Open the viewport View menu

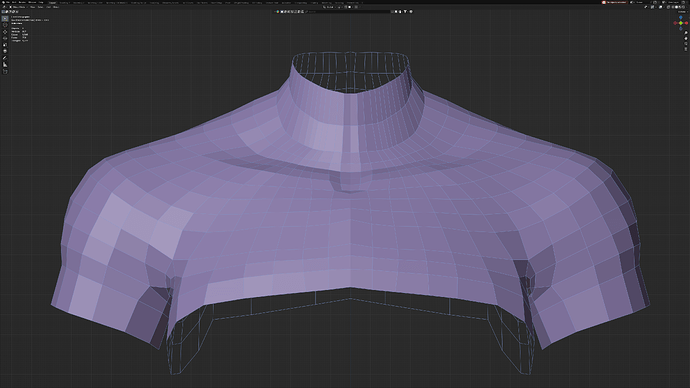[x=33, y=7]
